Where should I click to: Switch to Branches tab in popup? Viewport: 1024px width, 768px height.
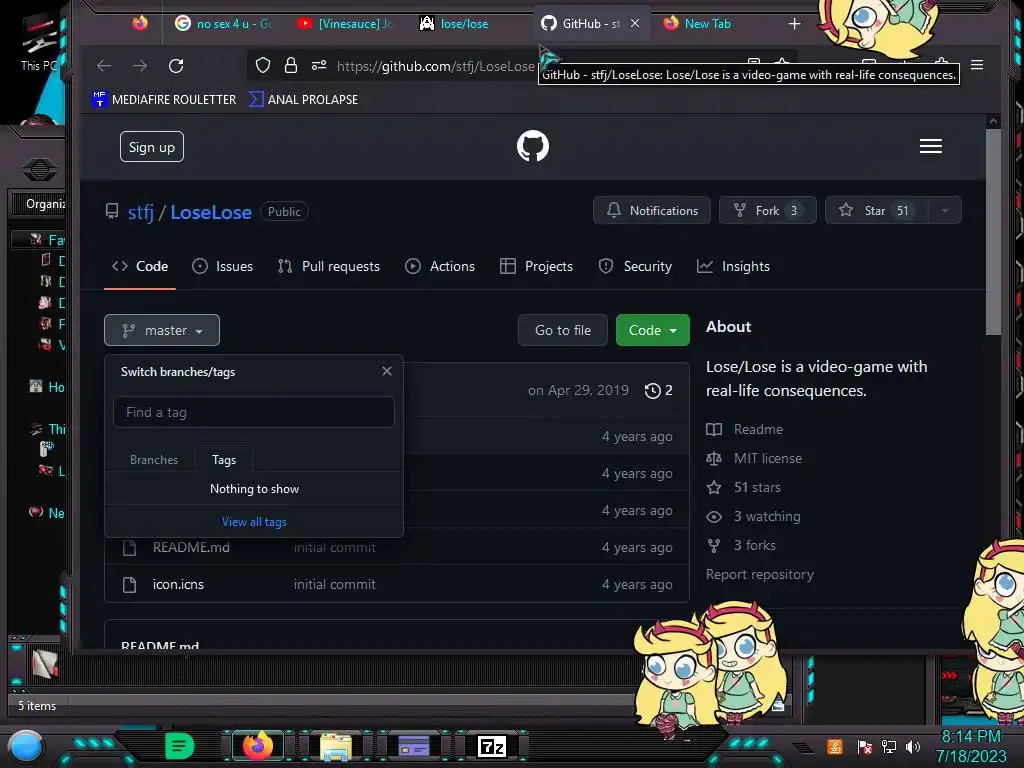pos(154,460)
